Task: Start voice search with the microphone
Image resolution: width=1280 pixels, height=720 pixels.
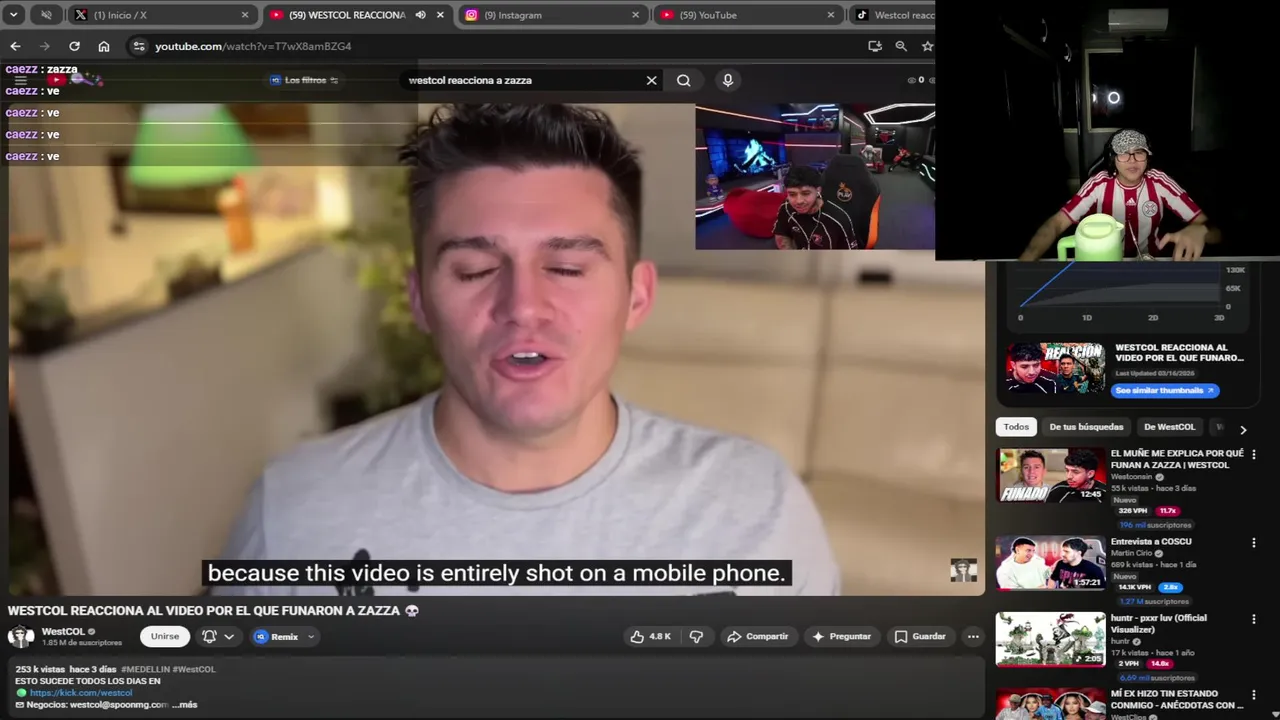Action: pyautogui.click(x=728, y=80)
